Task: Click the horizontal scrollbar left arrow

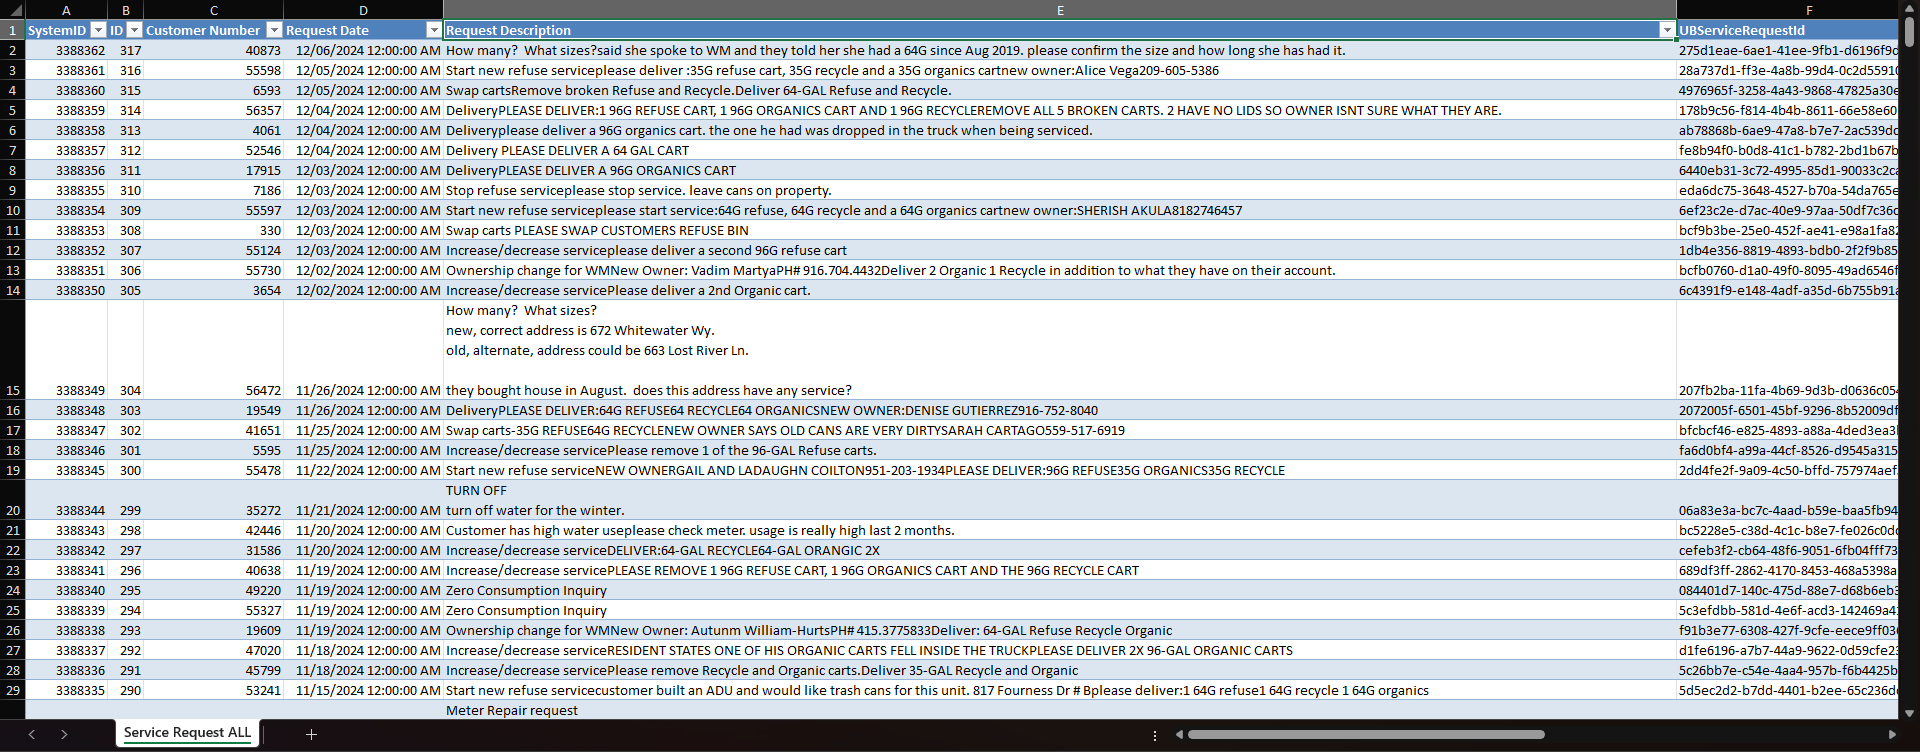Action: [1180, 734]
